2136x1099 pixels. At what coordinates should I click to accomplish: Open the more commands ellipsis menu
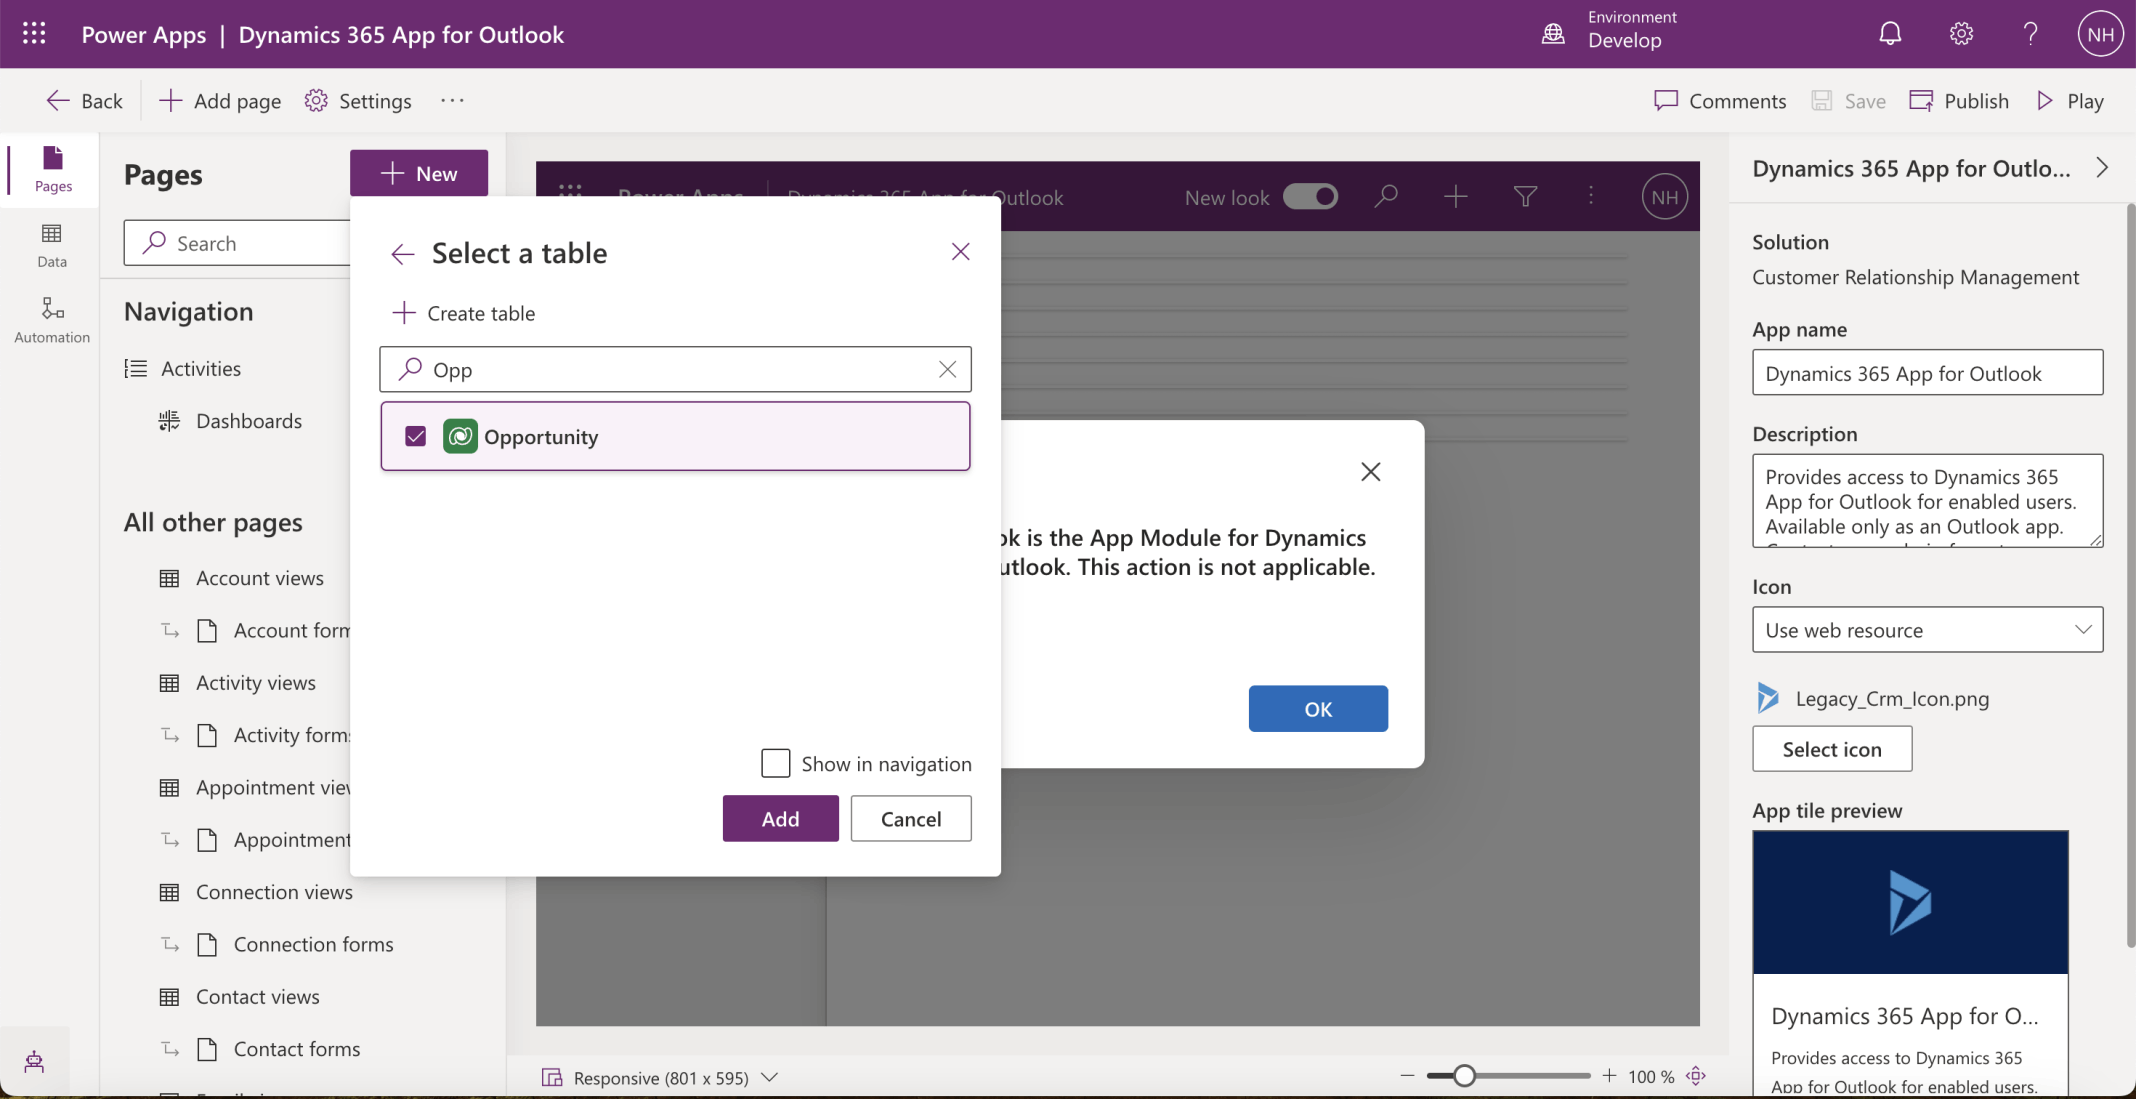tap(452, 100)
